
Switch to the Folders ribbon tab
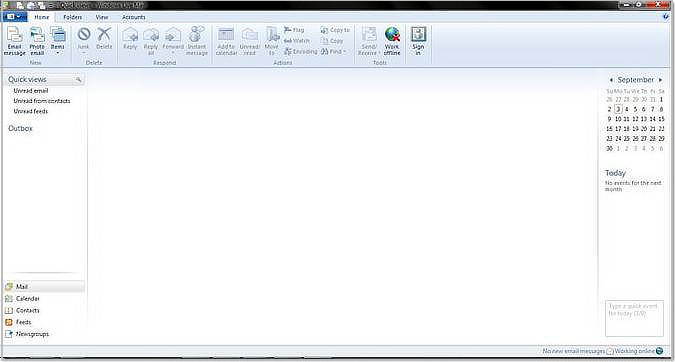coord(72,17)
